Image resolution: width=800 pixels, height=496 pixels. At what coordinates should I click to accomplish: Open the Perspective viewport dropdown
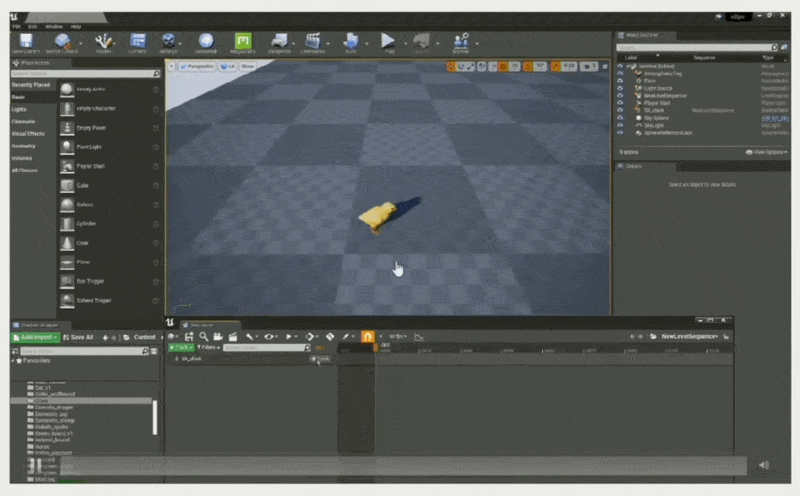click(199, 66)
